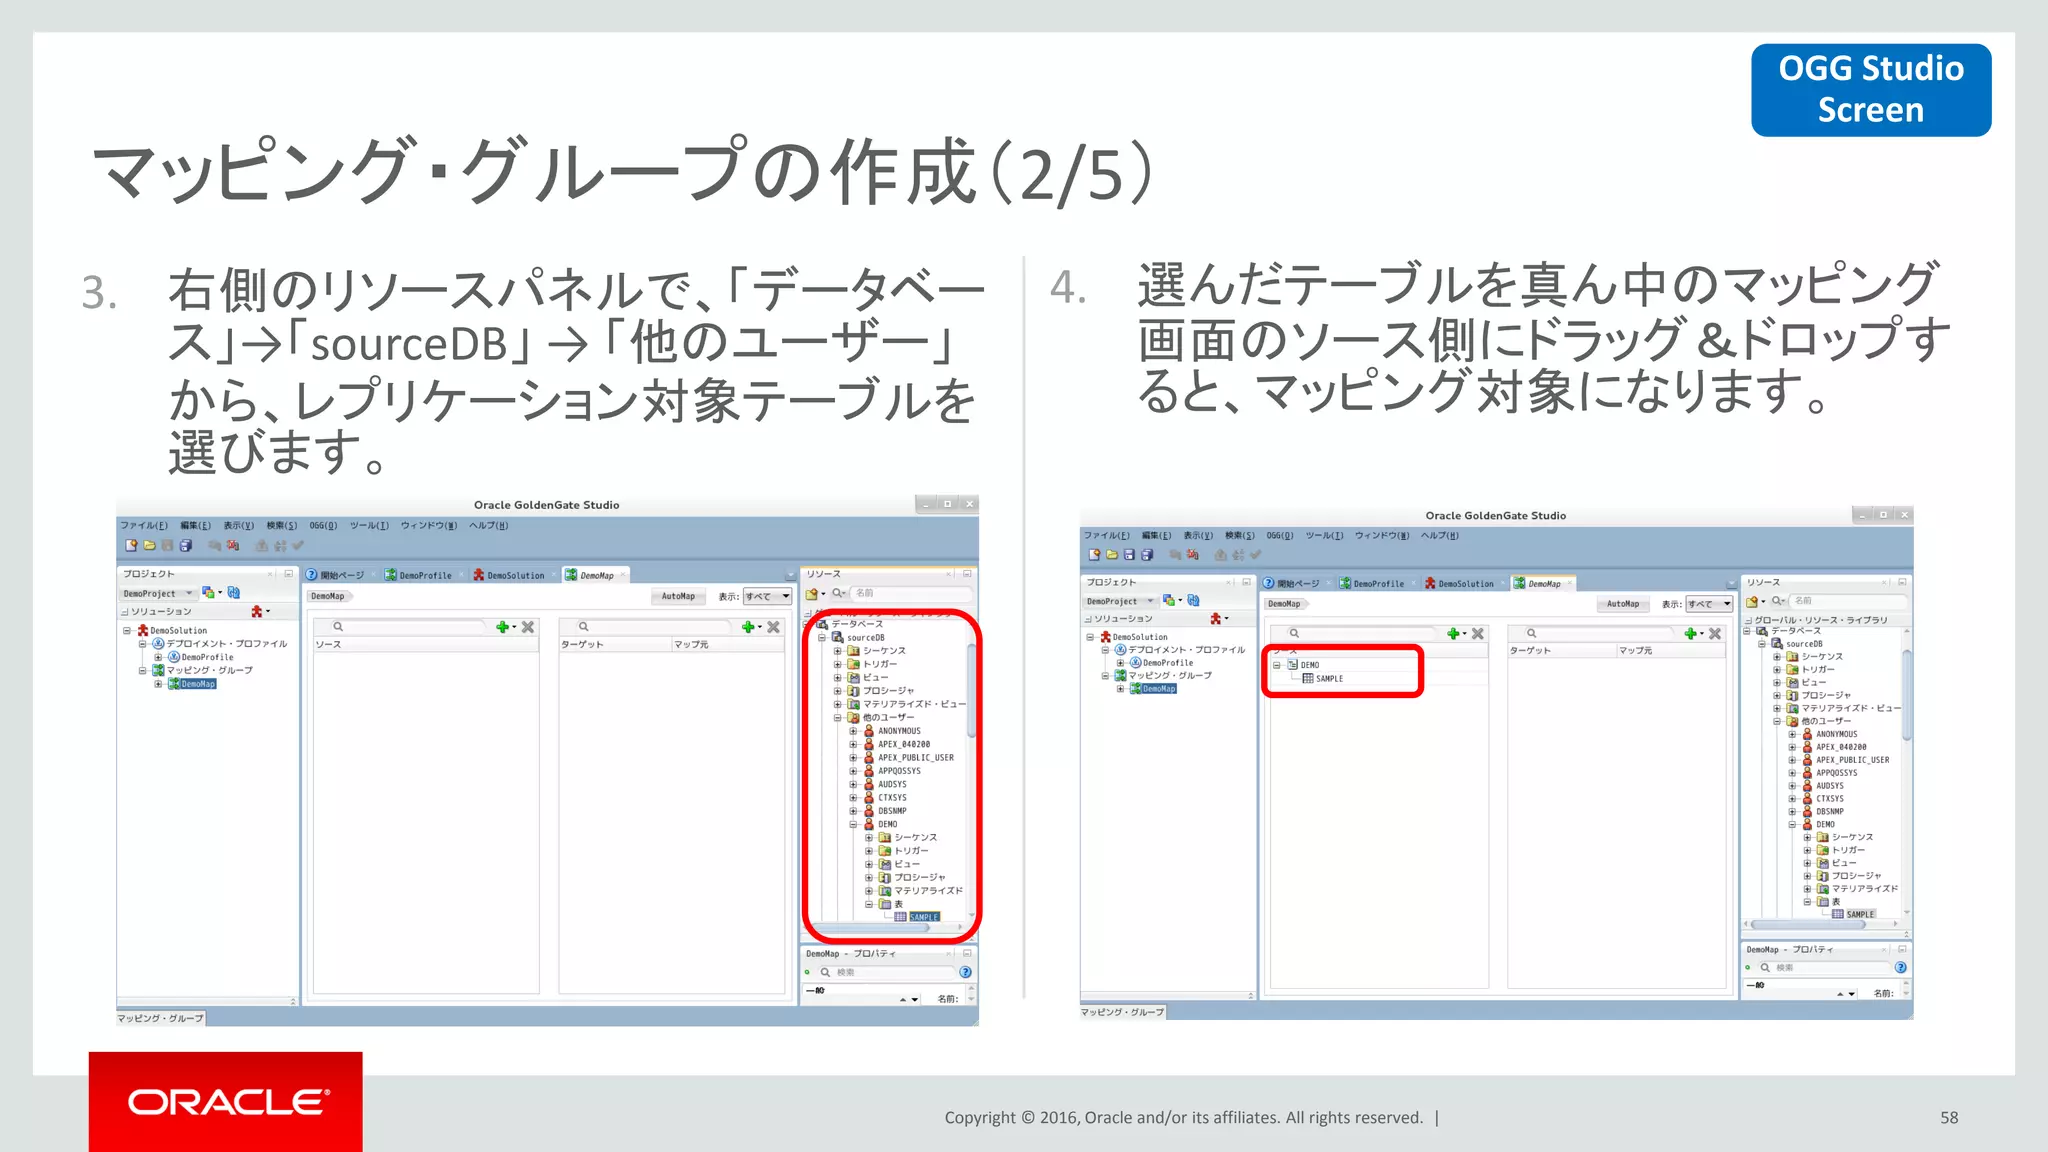Click New icon in step 3 screenshot toolbar
Image resolution: width=2048 pixels, height=1152 pixels.
[x=131, y=545]
